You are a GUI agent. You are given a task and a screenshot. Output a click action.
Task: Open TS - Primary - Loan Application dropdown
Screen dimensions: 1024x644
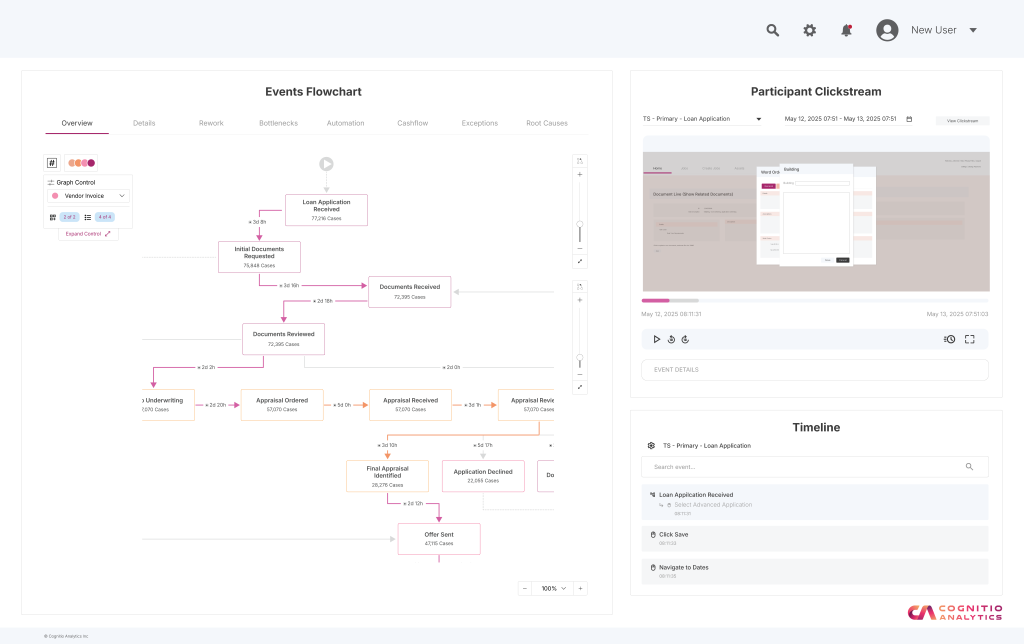[x=701, y=119]
